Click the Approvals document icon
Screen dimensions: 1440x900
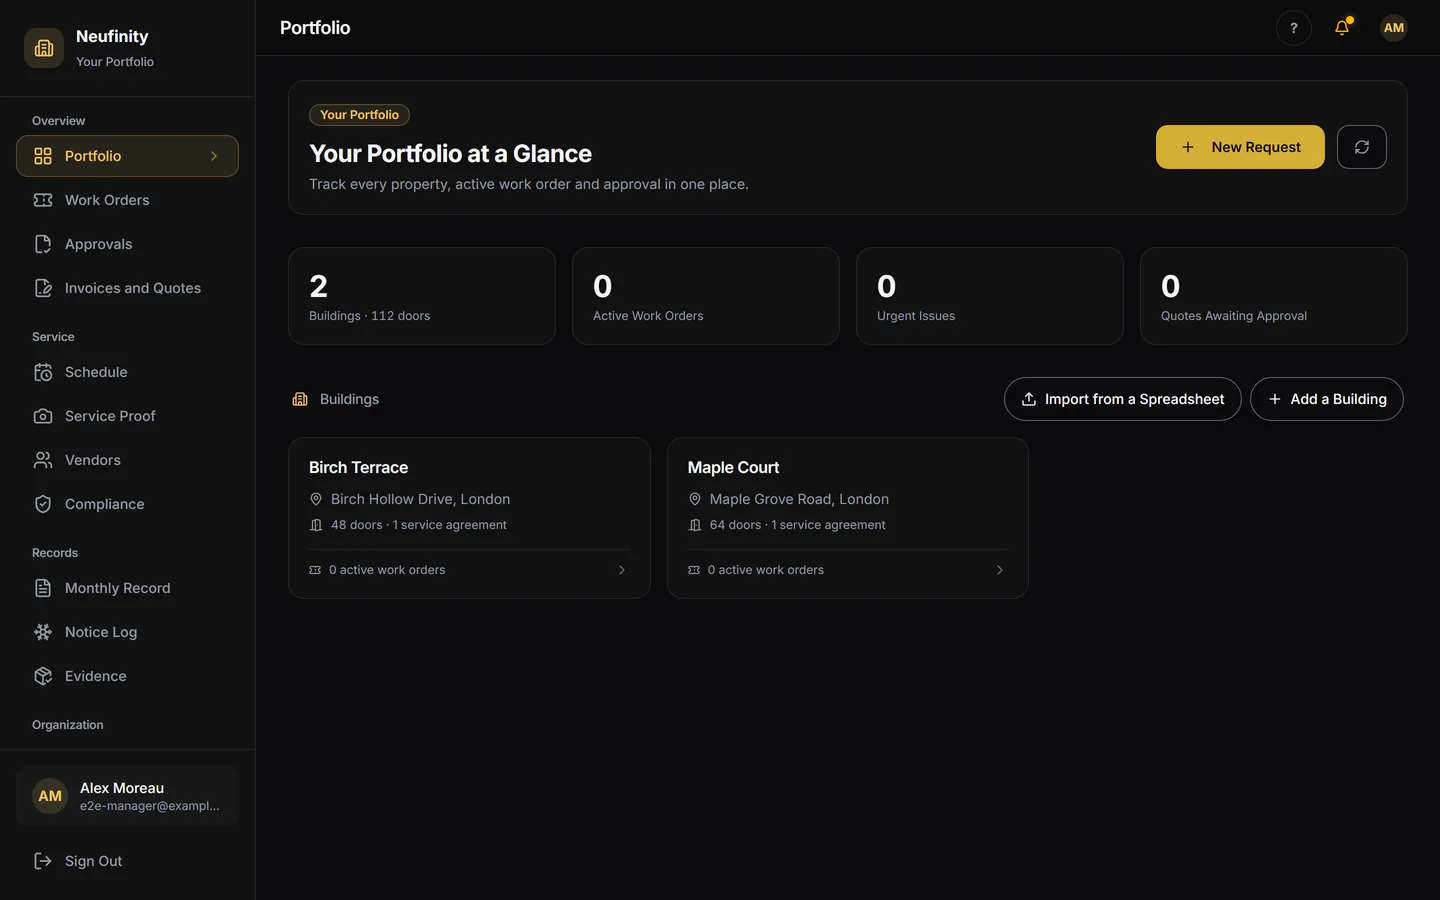[43, 244]
